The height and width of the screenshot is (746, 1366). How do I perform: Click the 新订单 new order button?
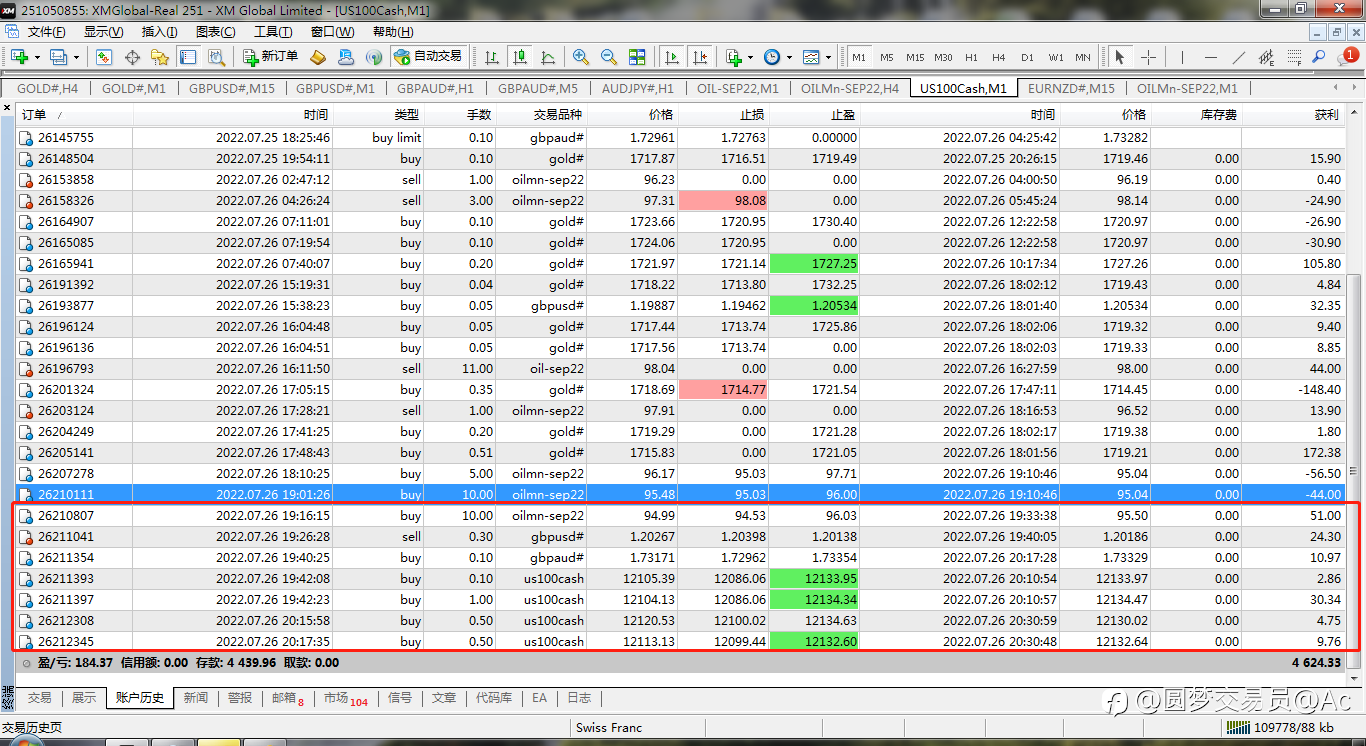pyautogui.click(x=270, y=57)
